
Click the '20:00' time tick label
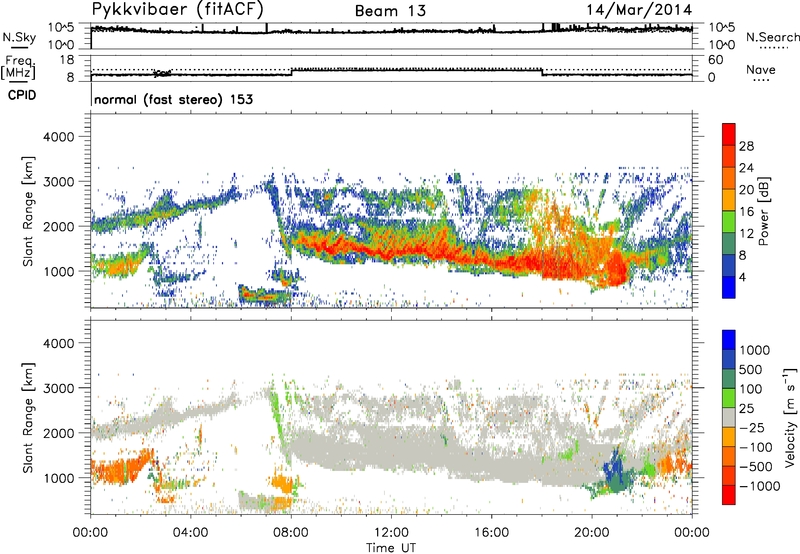[x=592, y=533]
